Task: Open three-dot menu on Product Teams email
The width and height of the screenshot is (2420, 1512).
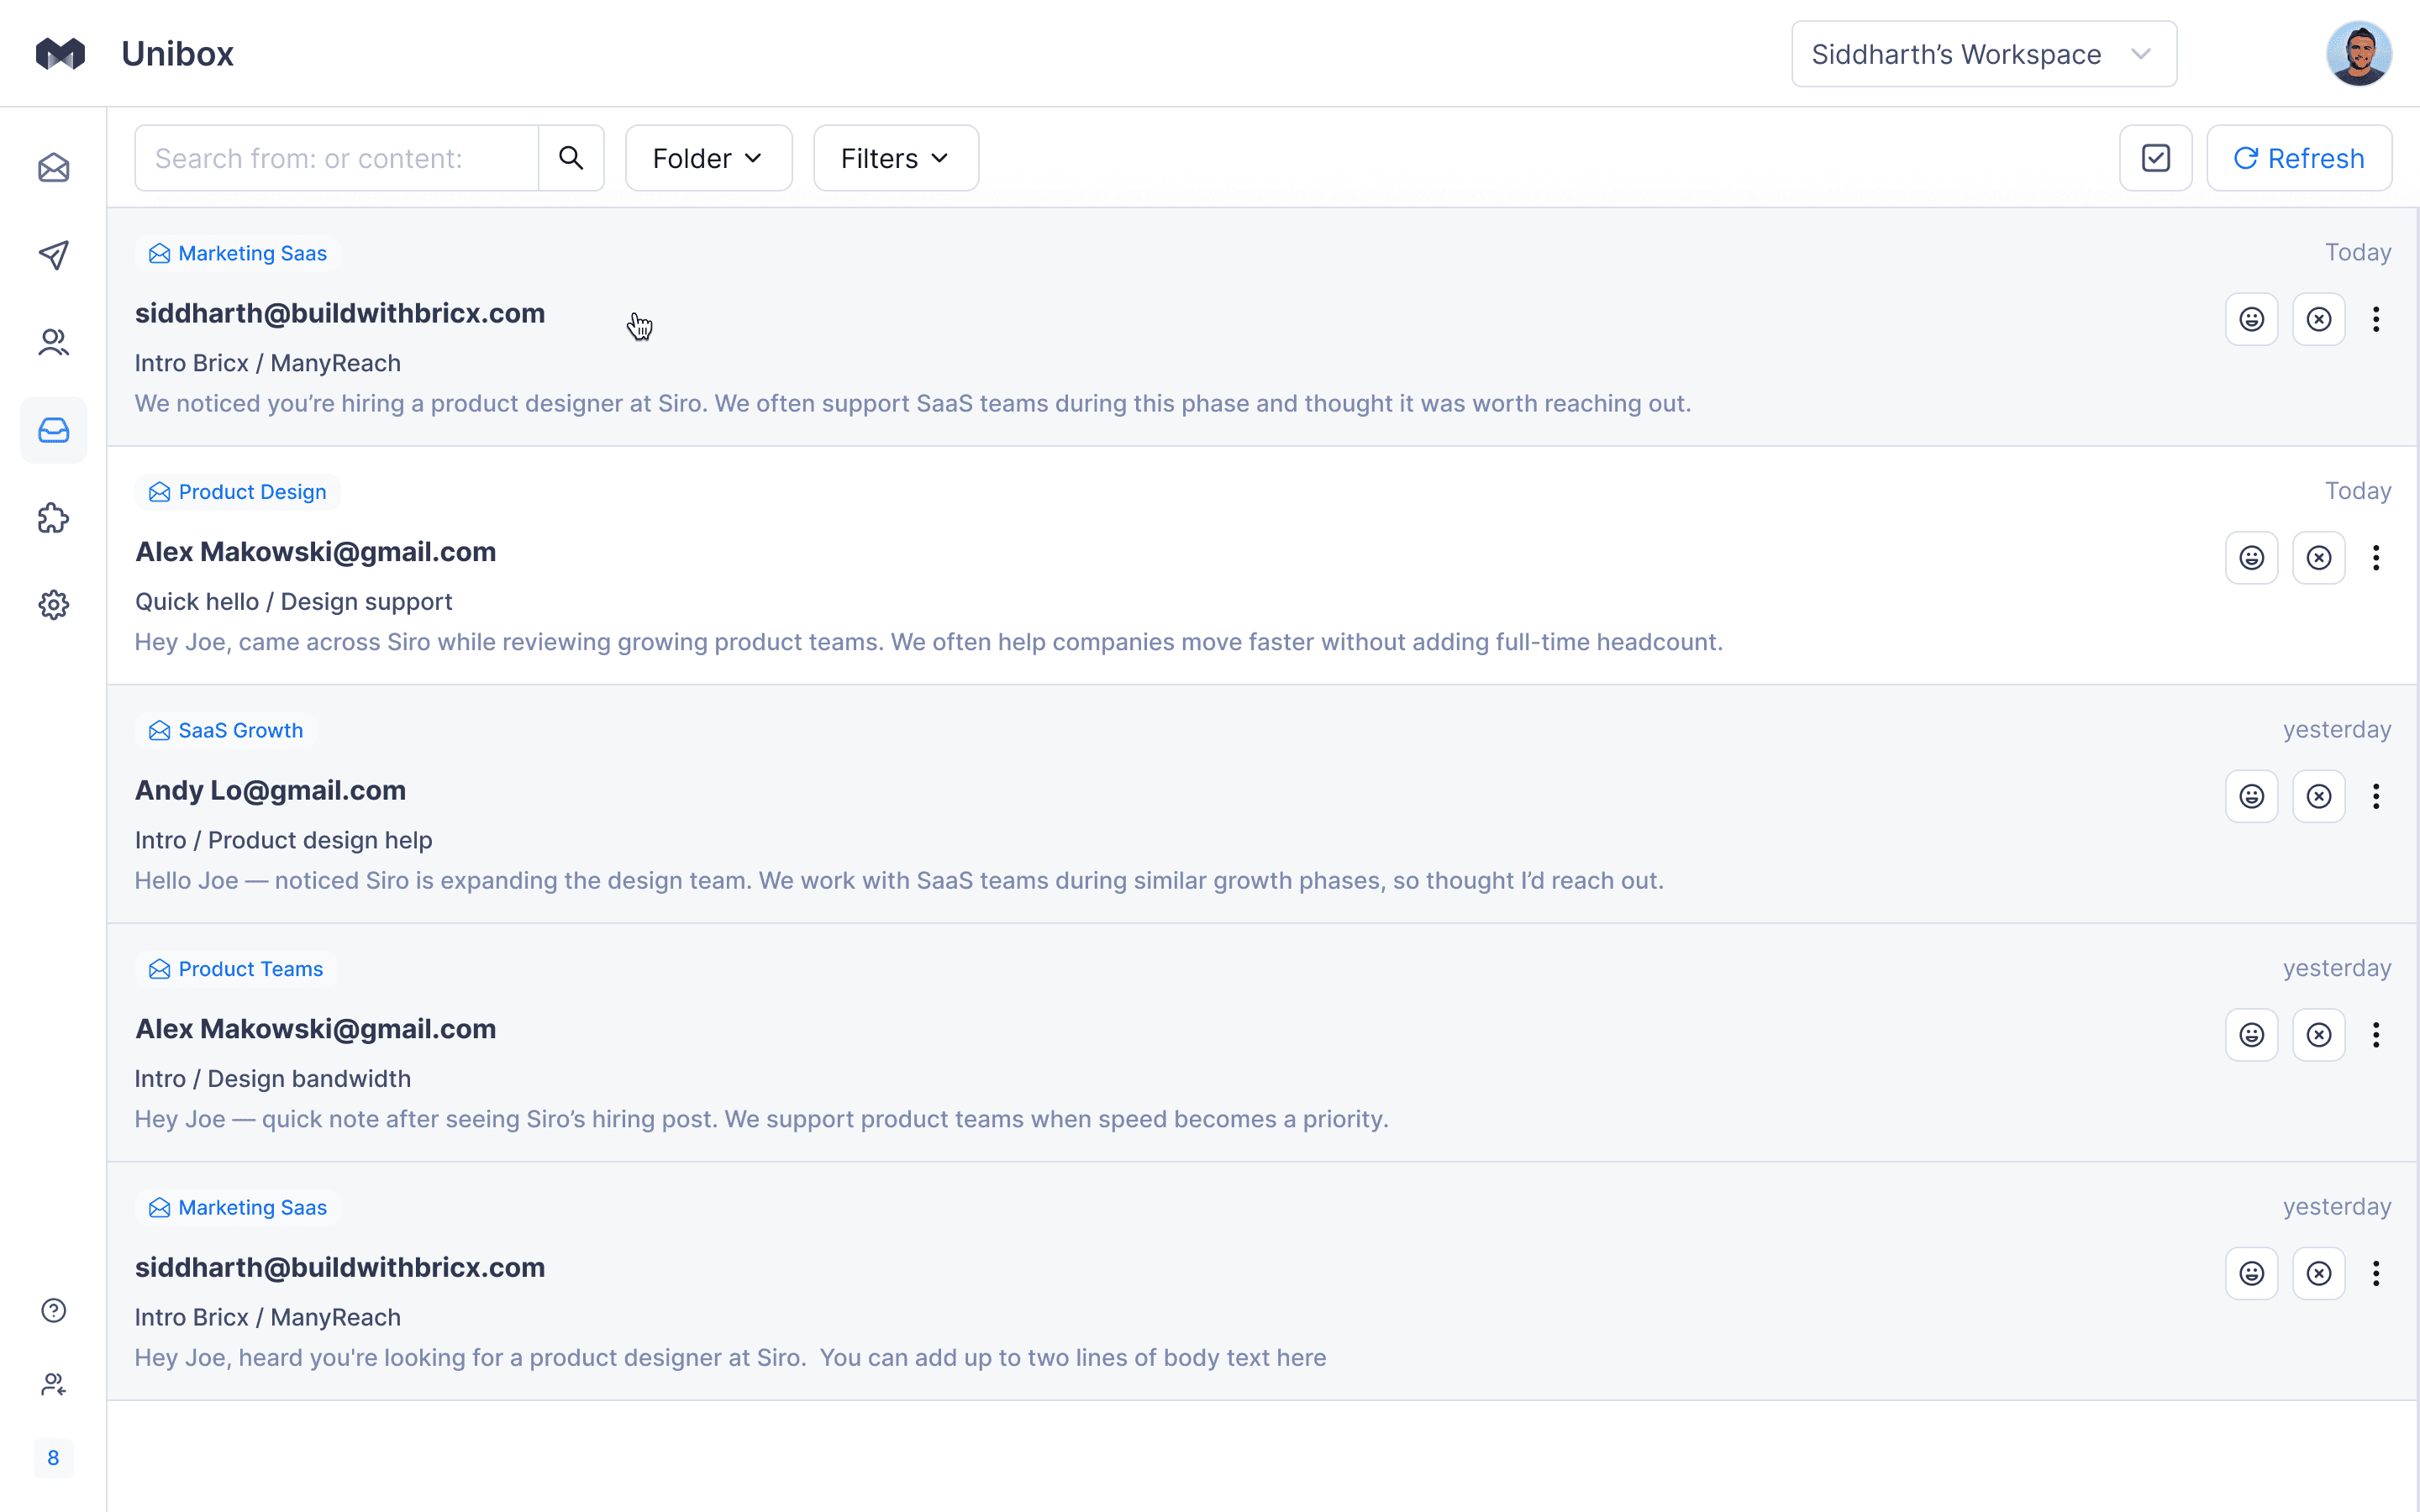Action: tap(2376, 1035)
